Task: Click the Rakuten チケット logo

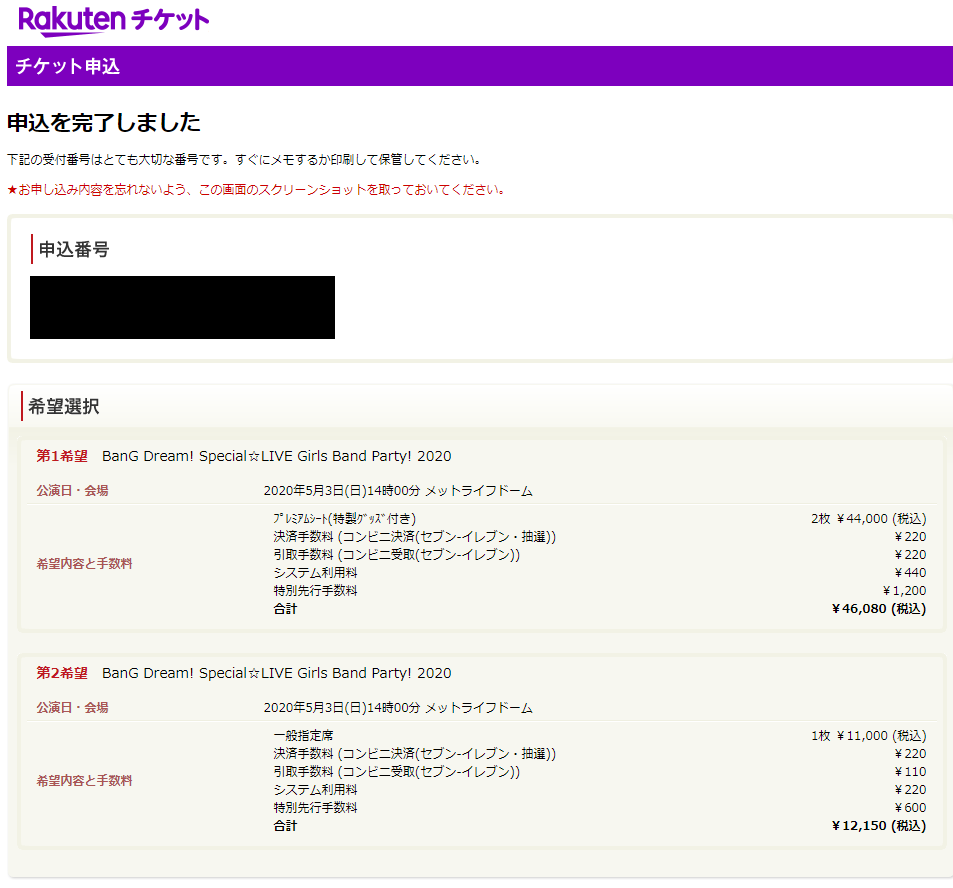Action: tap(114, 21)
